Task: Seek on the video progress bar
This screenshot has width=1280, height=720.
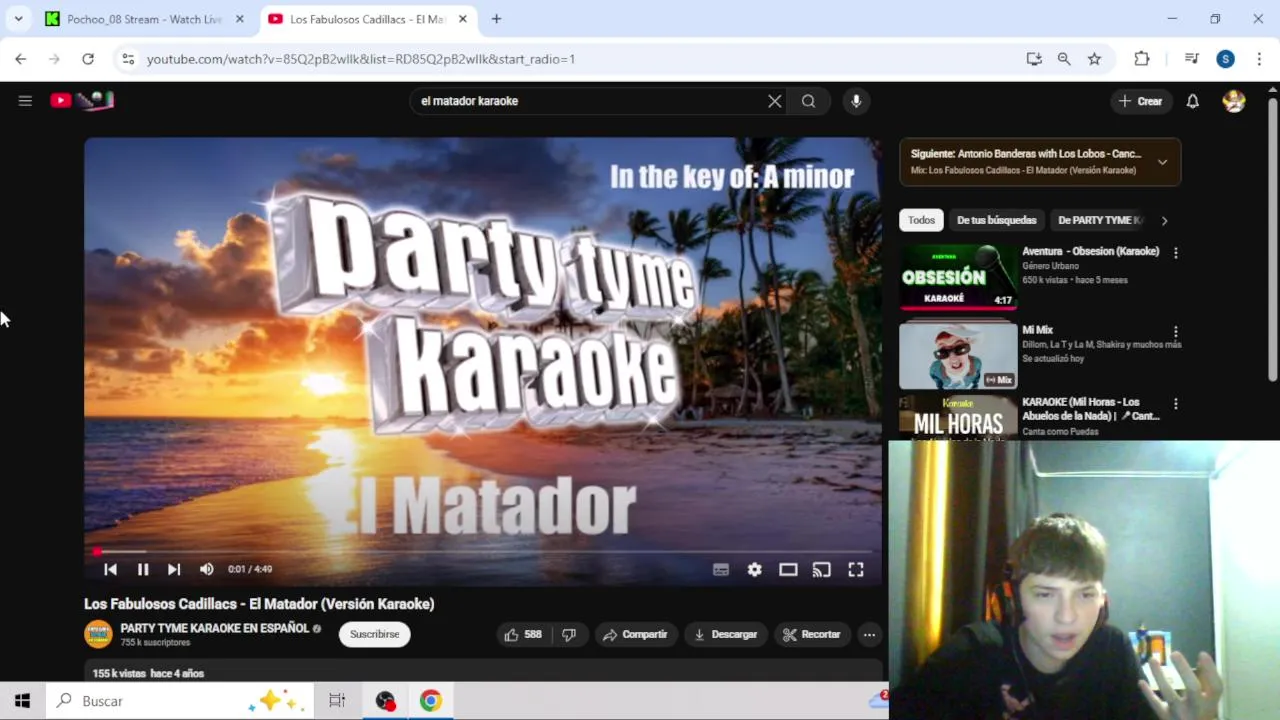Action: pos(483,551)
